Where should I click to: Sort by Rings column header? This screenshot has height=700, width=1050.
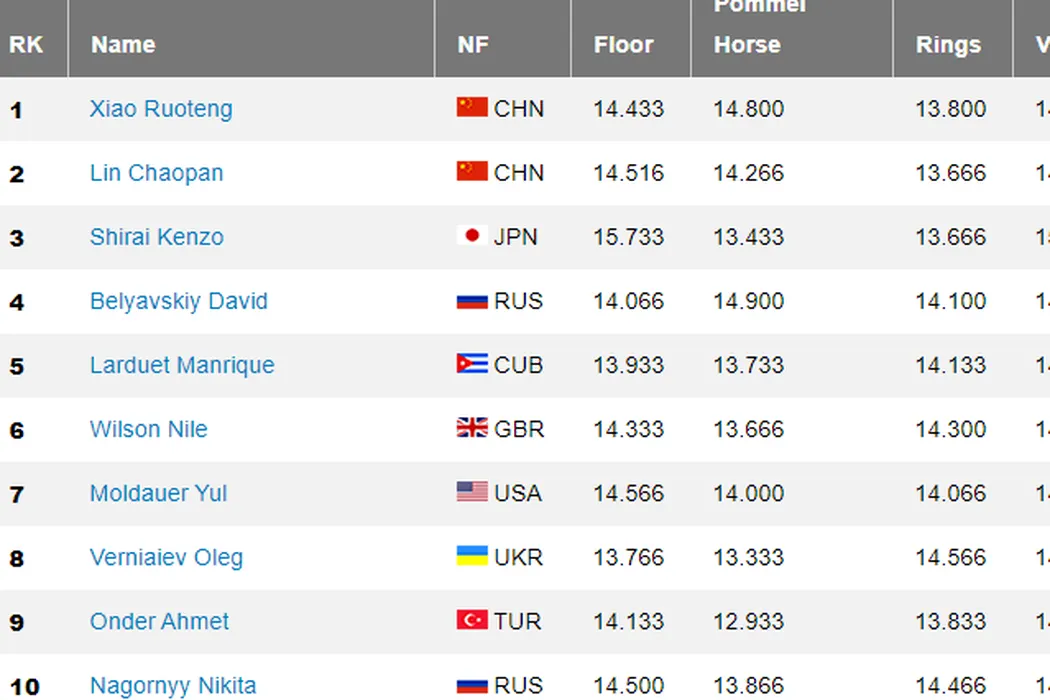tap(948, 45)
